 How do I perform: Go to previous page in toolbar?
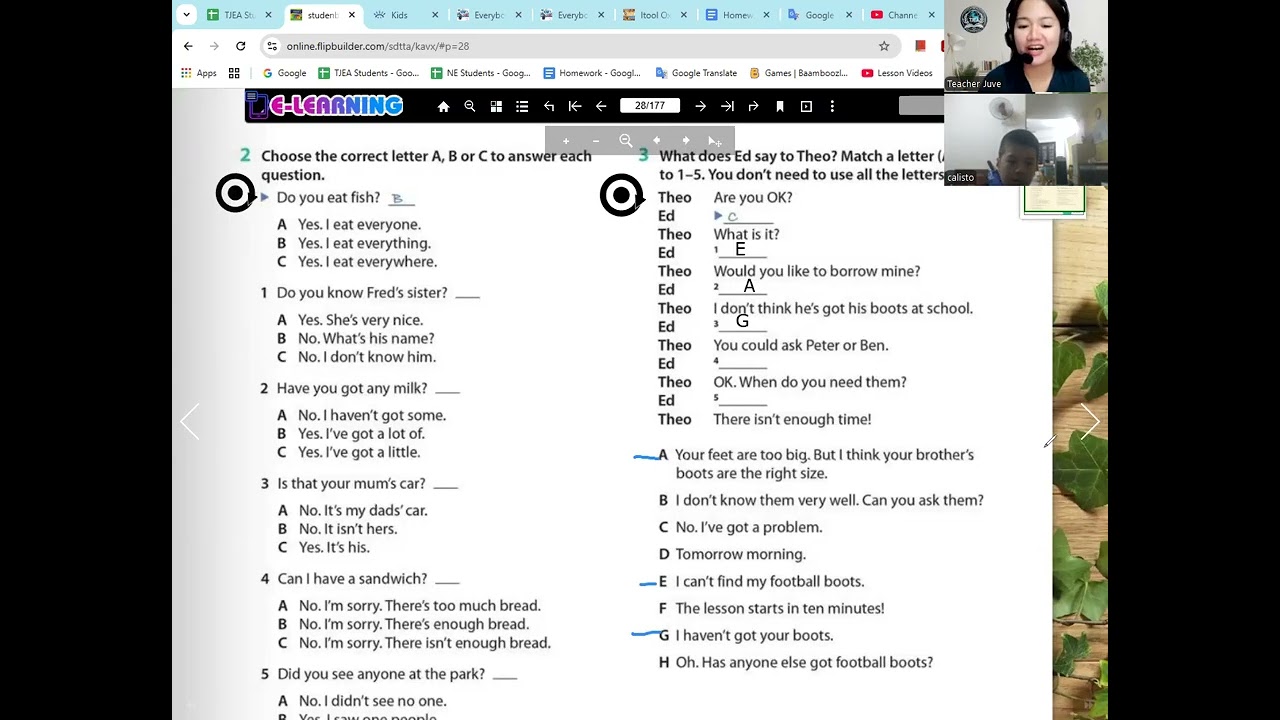pyautogui.click(x=601, y=106)
